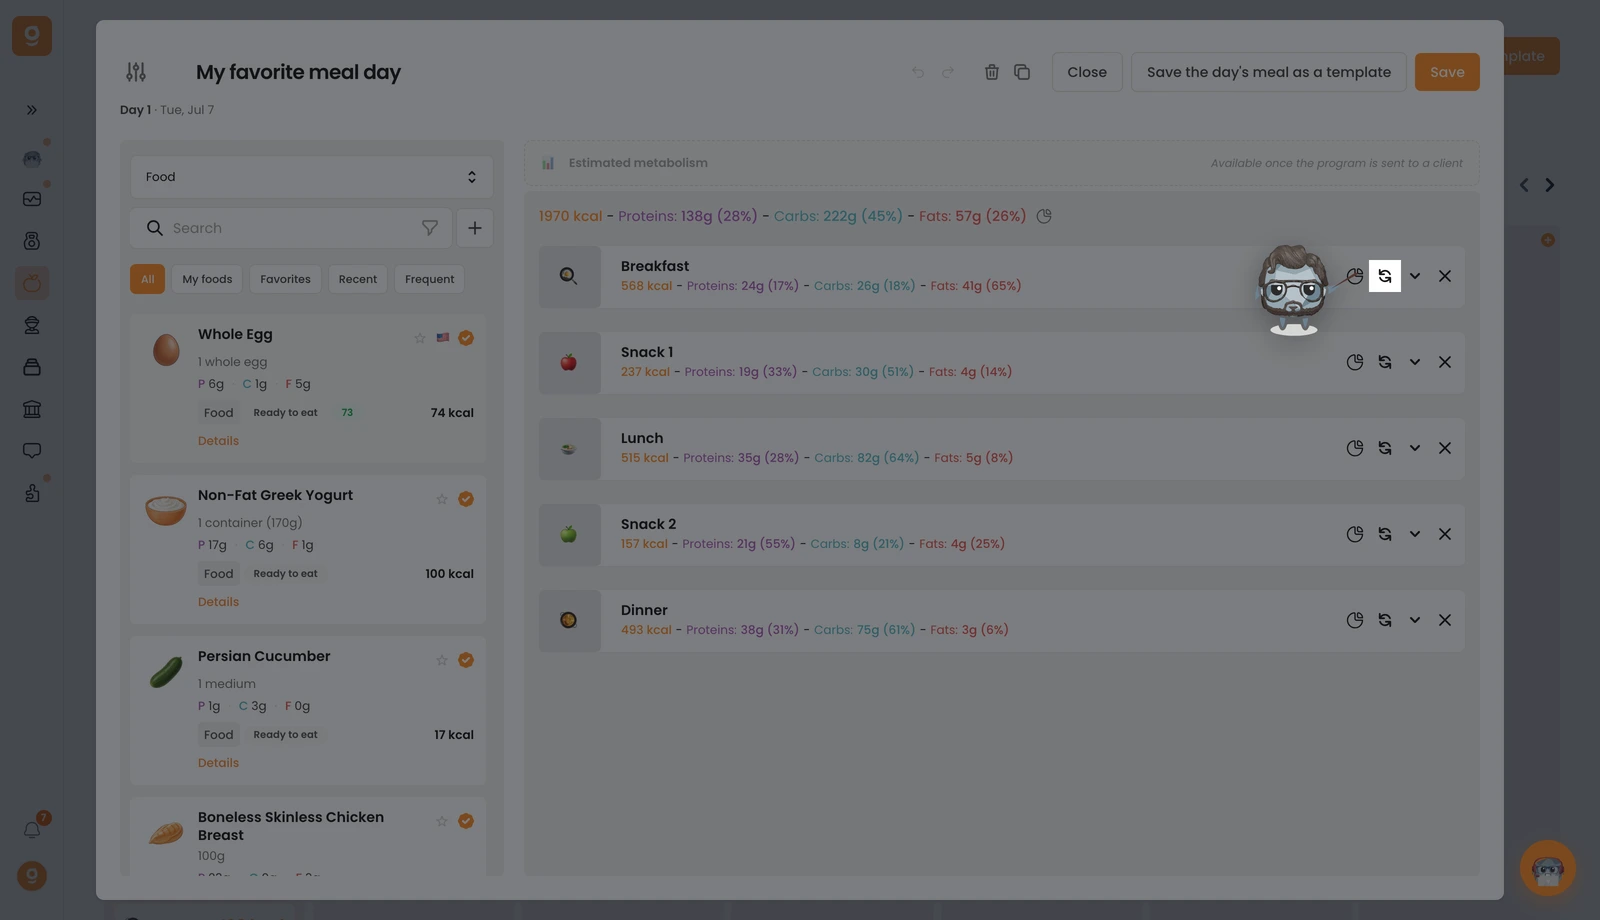Open the total macros pie chart icon
The width and height of the screenshot is (1600, 920).
pyautogui.click(x=1044, y=216)
